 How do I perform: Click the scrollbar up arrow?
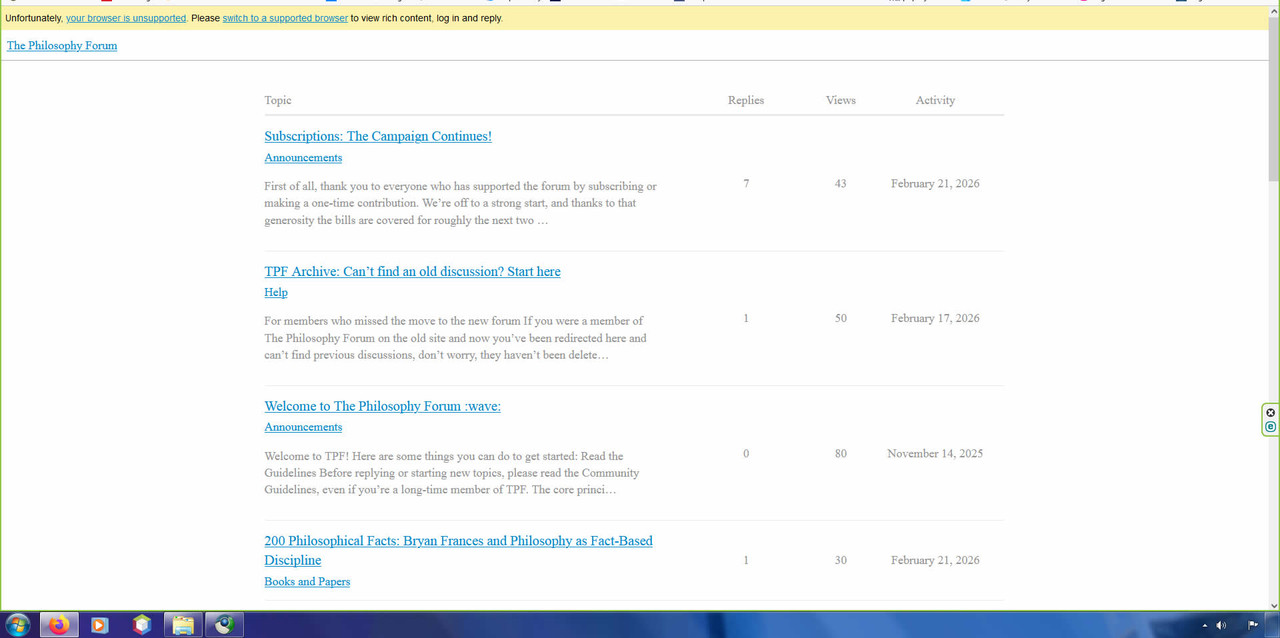tap(1273, 11)
